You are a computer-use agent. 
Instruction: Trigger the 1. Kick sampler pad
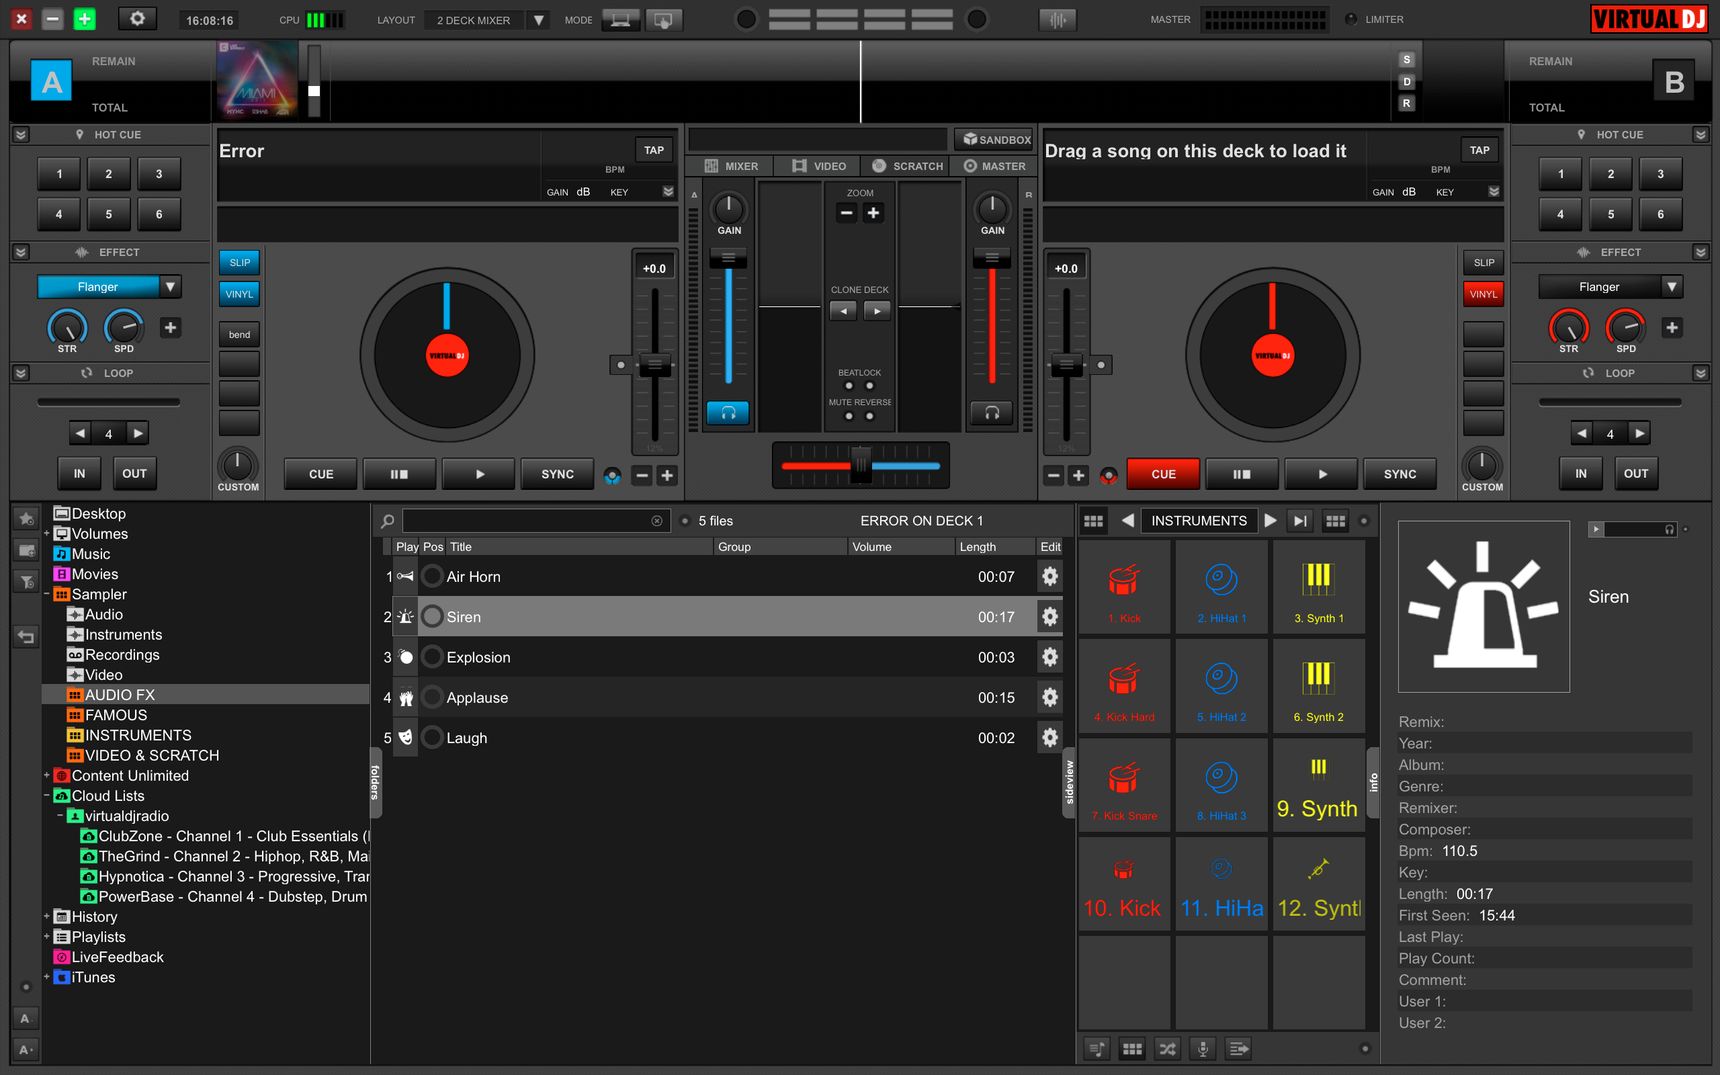coord(1124,586)
